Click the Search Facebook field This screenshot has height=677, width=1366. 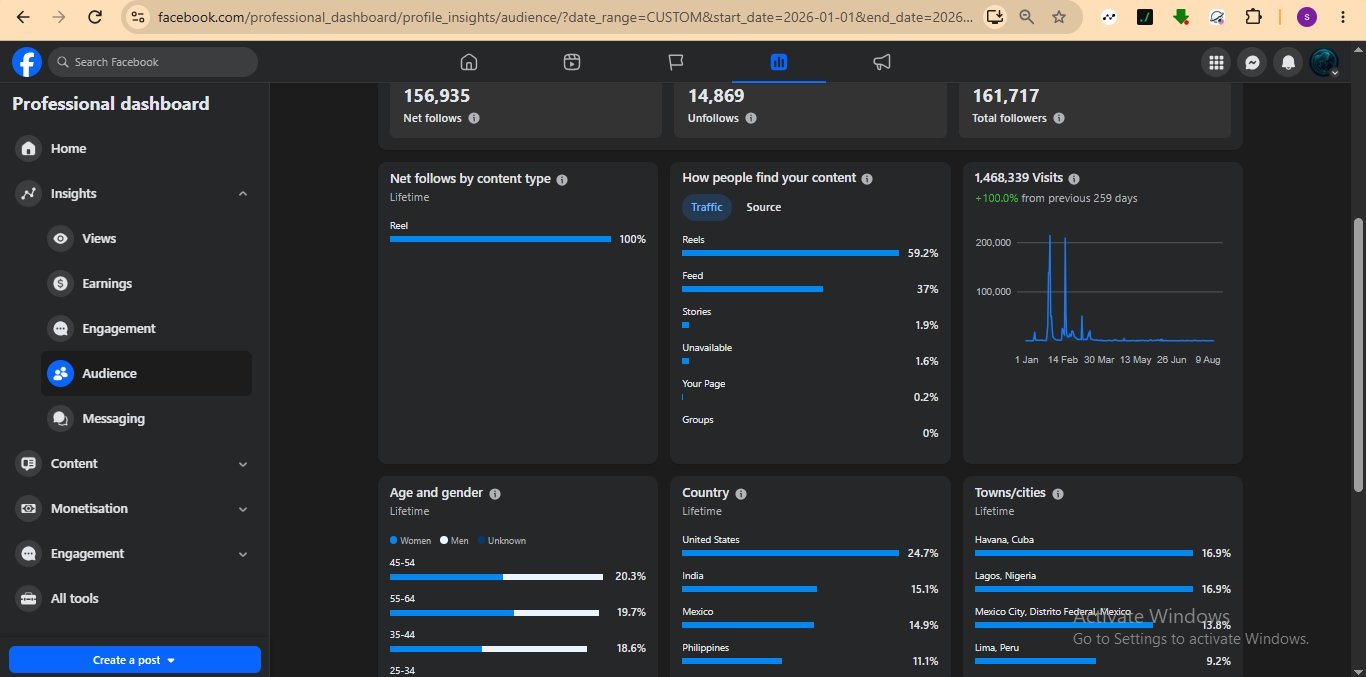click(153, 62)
